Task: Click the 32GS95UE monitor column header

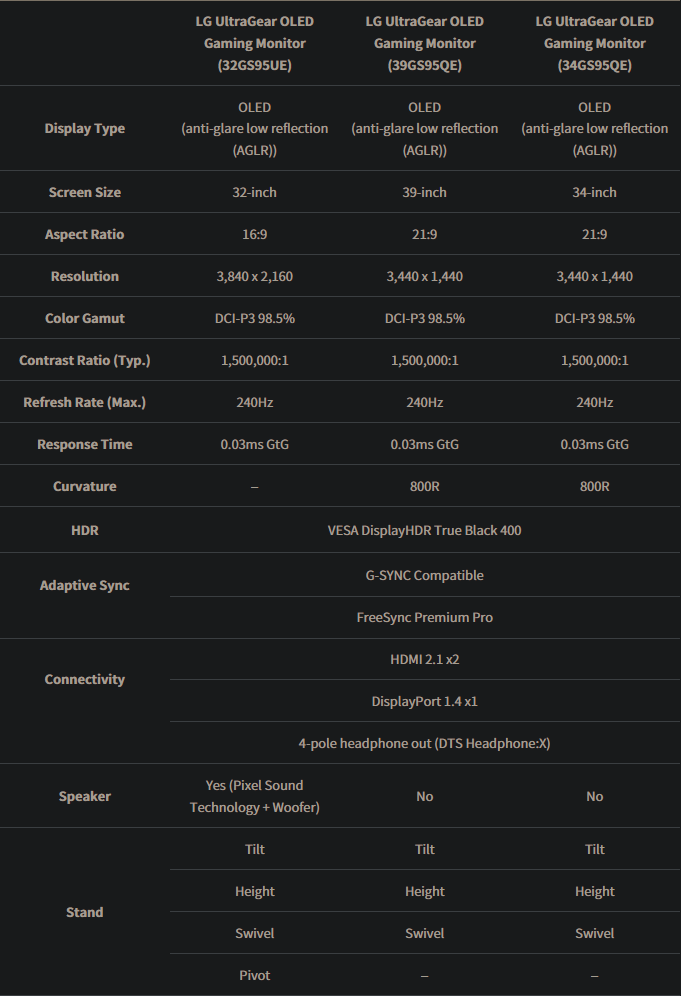Action: point(254,43)
